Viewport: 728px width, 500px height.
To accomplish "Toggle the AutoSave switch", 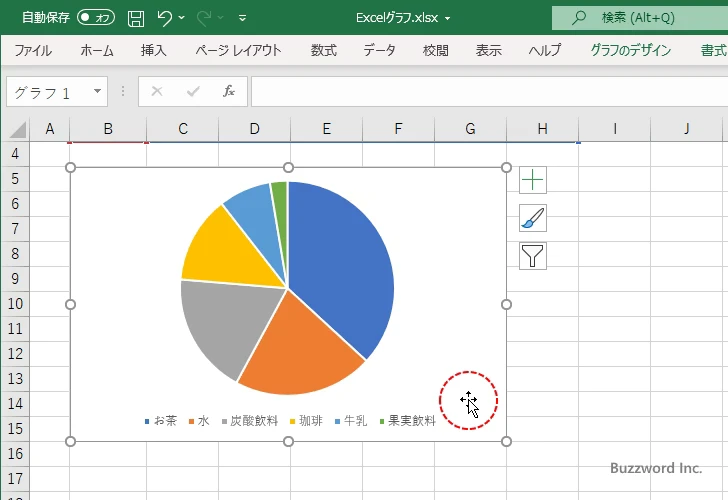I will (96, 18).
